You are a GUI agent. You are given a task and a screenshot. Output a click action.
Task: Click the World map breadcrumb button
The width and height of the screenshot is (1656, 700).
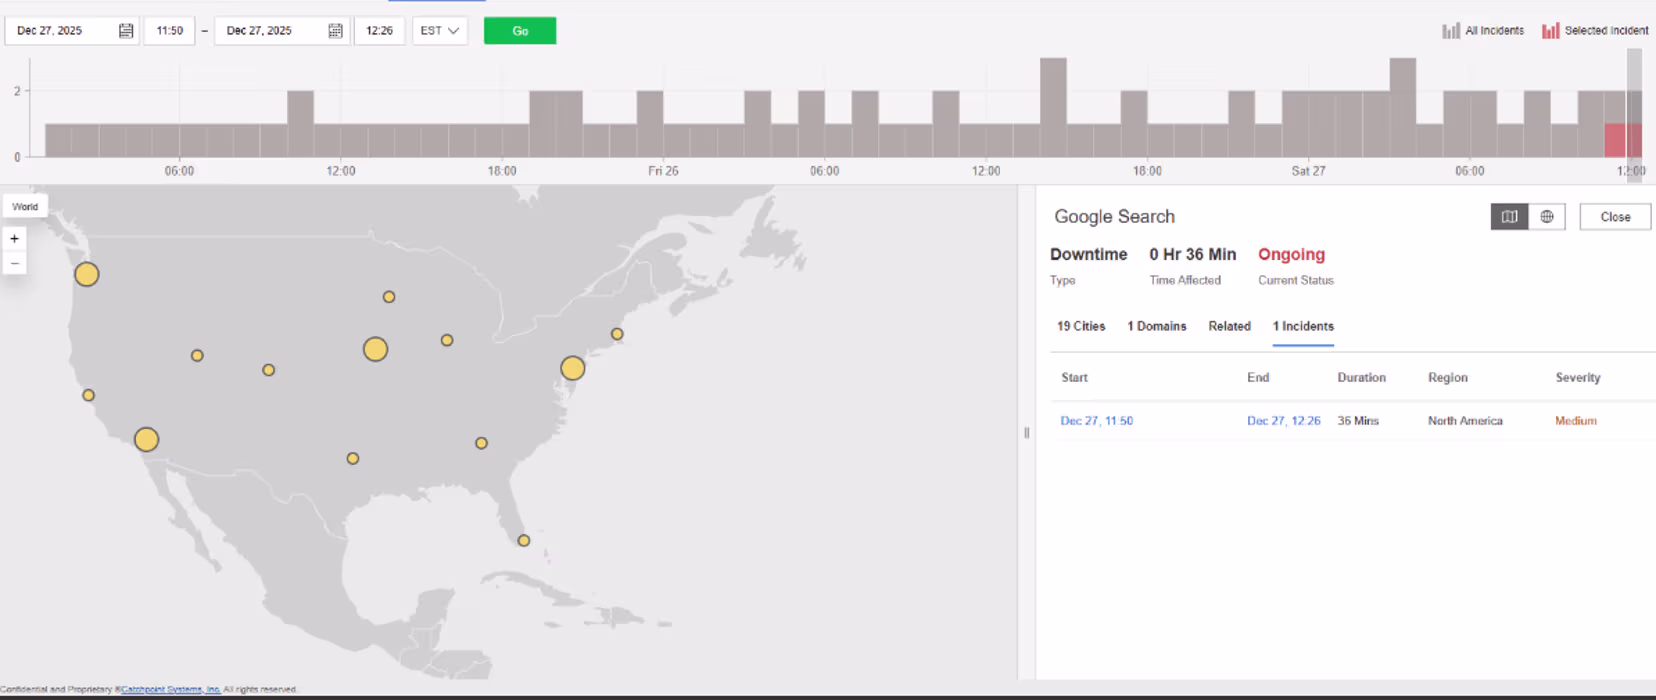click(x=25, y=207)
